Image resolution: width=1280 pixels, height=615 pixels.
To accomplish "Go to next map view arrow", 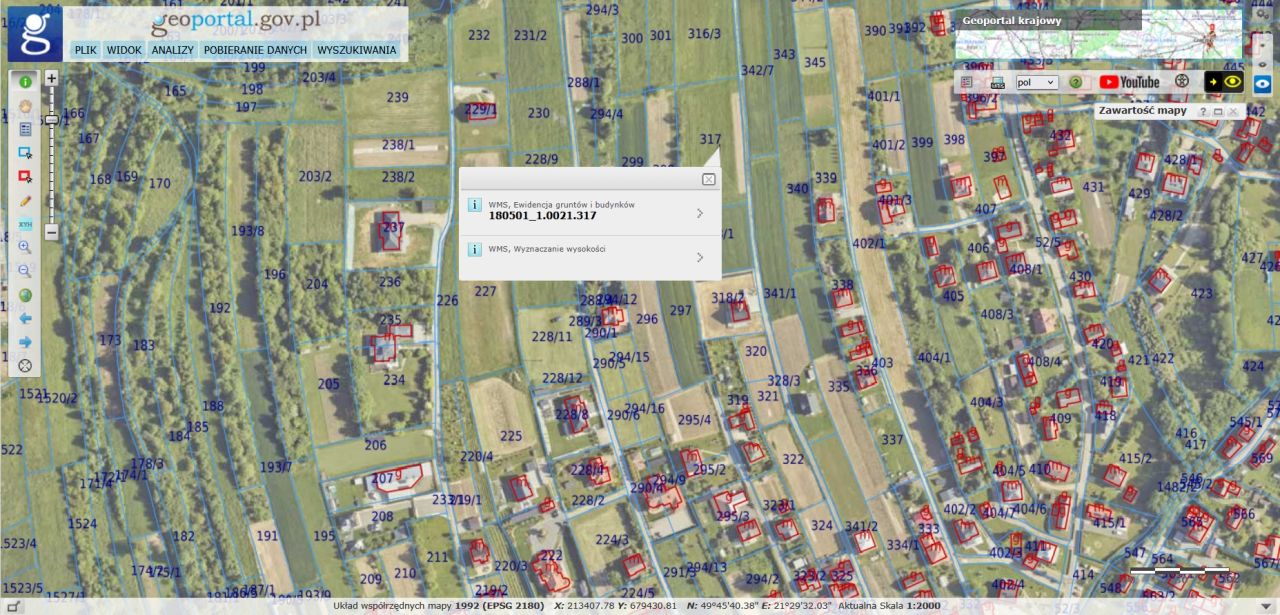I will click(x=25, y=342).
